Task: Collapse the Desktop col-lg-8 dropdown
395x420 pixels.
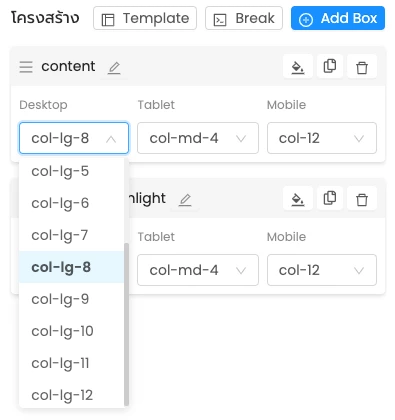Action: 74,138
